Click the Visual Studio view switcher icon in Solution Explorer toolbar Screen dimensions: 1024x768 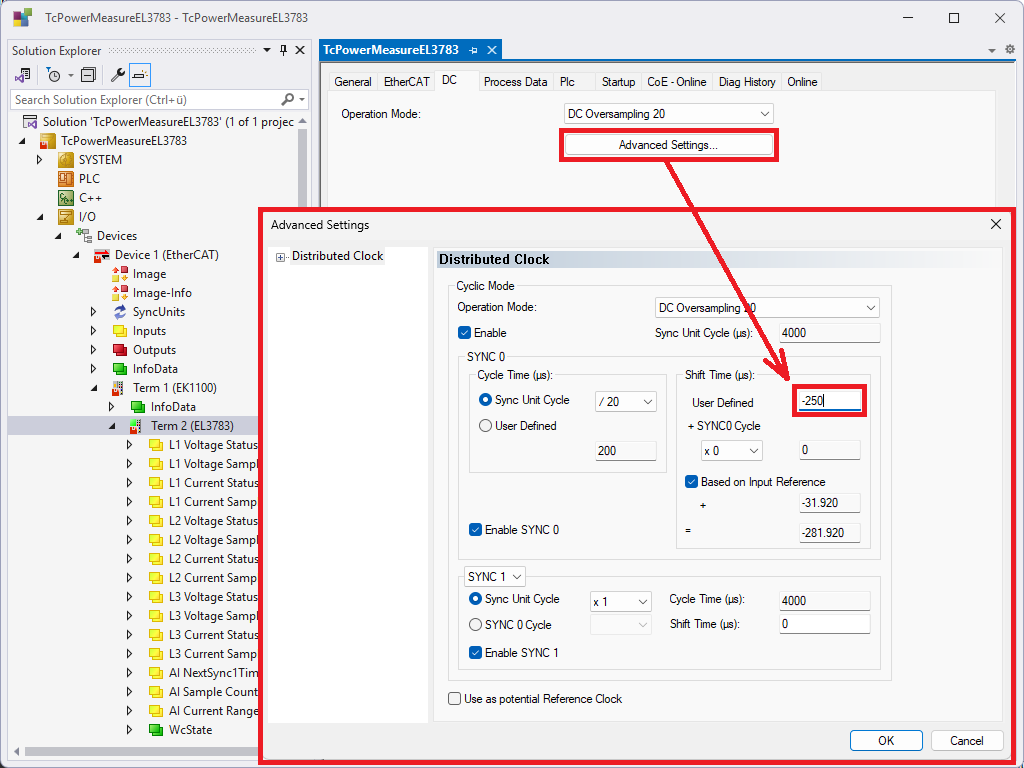(x=22, y=75)
